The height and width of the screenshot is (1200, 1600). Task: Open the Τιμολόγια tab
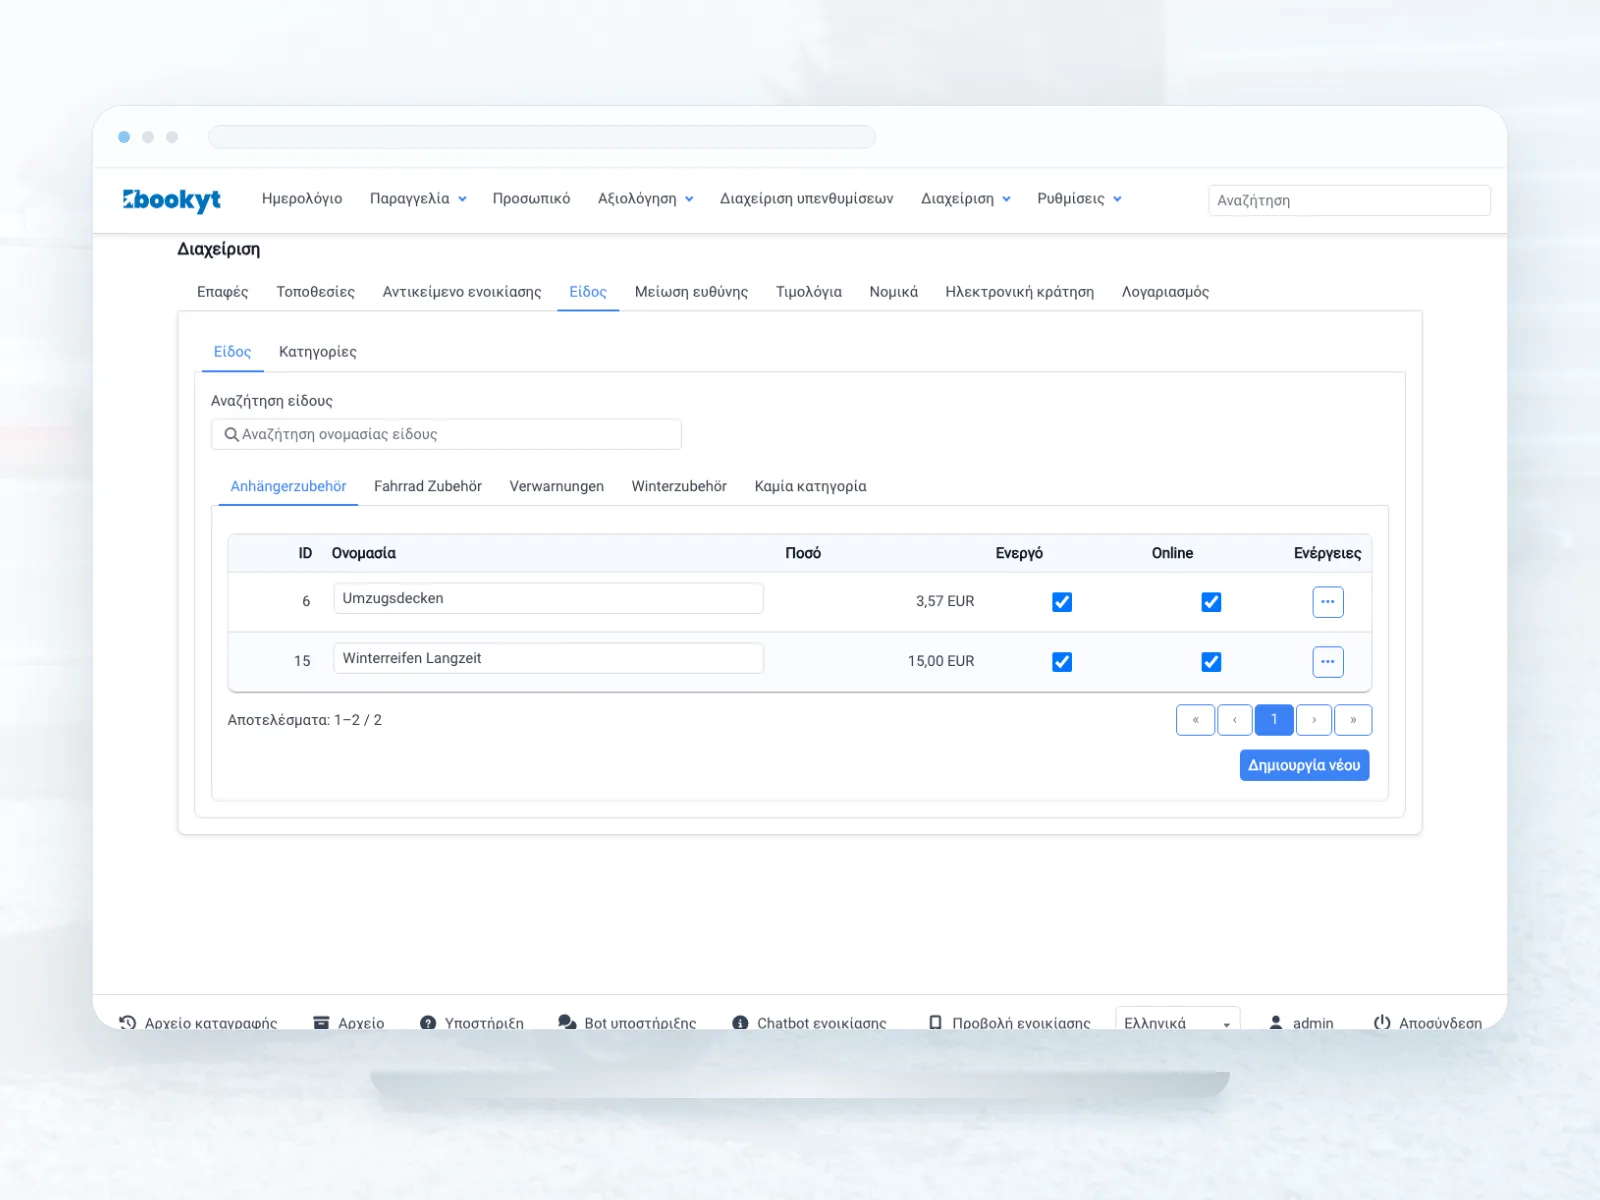click(x=808, y=292)
